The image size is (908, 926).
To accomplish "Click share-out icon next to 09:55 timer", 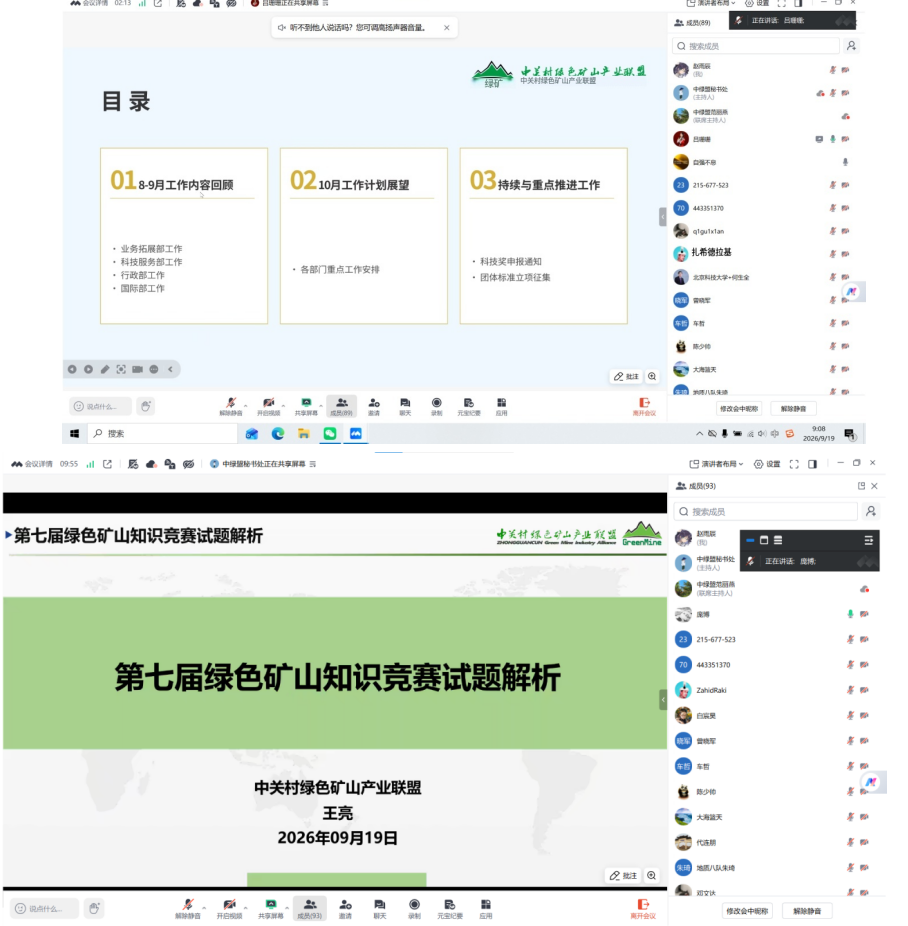I will [107, 464].
